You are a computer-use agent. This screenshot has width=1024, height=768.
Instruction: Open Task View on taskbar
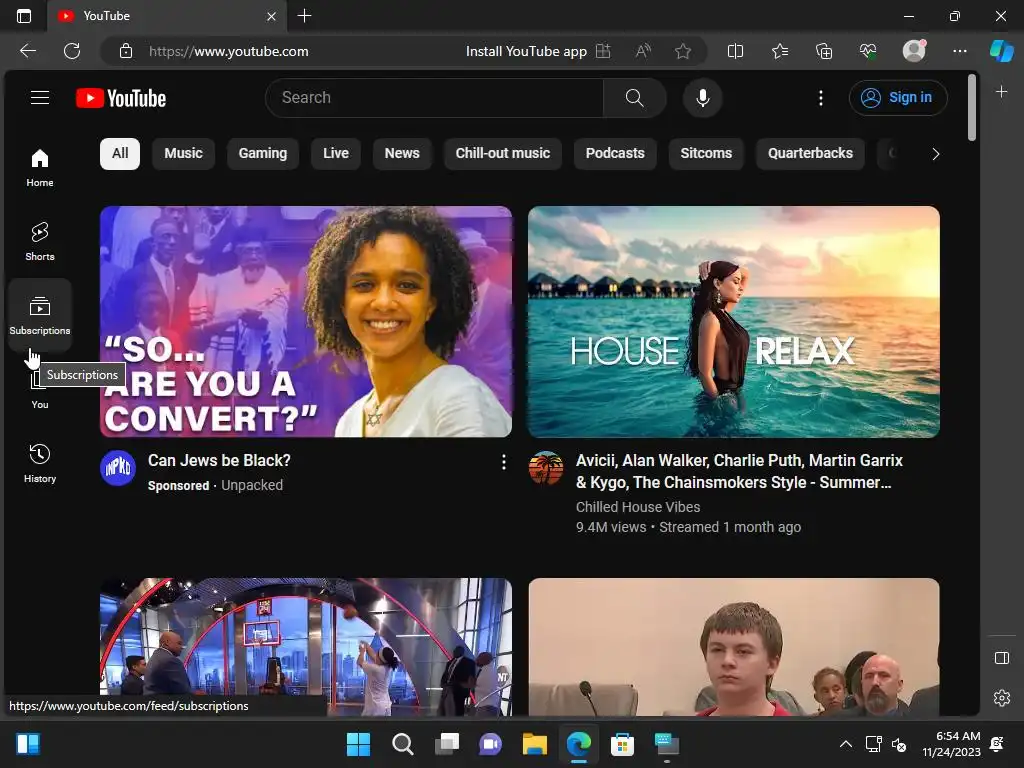[x=447, y=744]
